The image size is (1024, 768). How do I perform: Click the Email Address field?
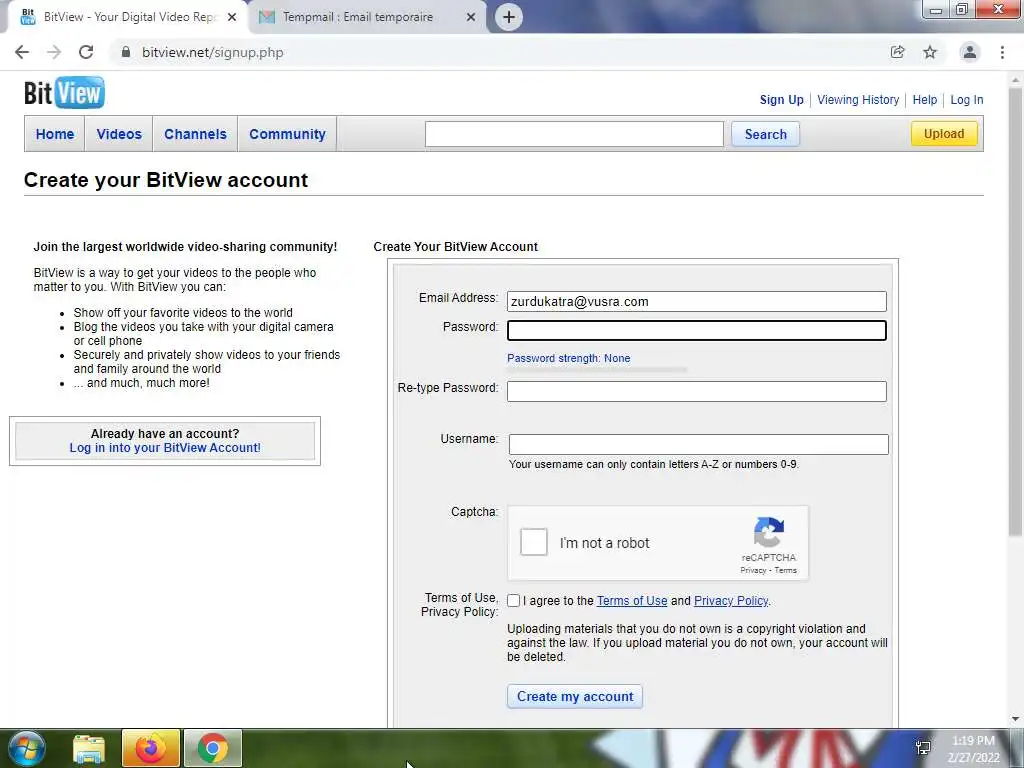coord(697,302)
